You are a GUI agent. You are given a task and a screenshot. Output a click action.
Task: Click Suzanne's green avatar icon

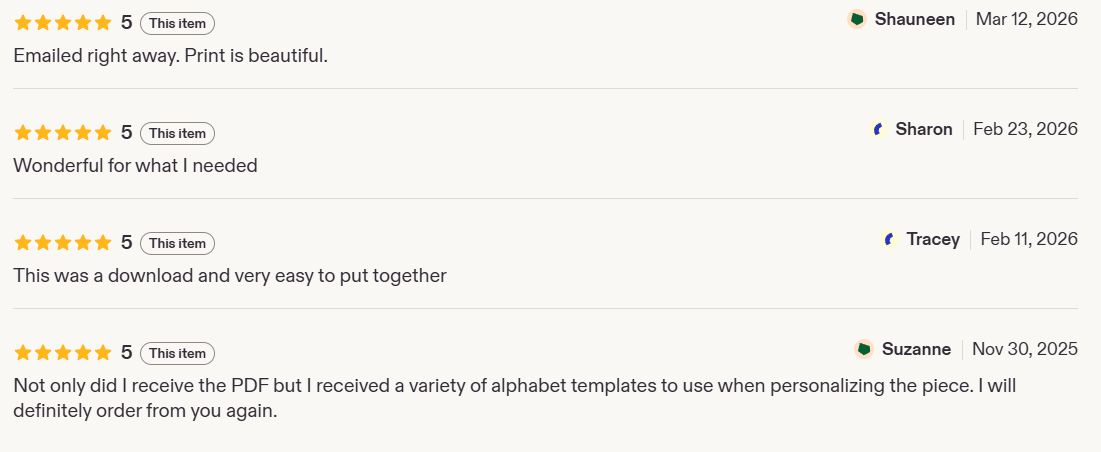[864, 350]
